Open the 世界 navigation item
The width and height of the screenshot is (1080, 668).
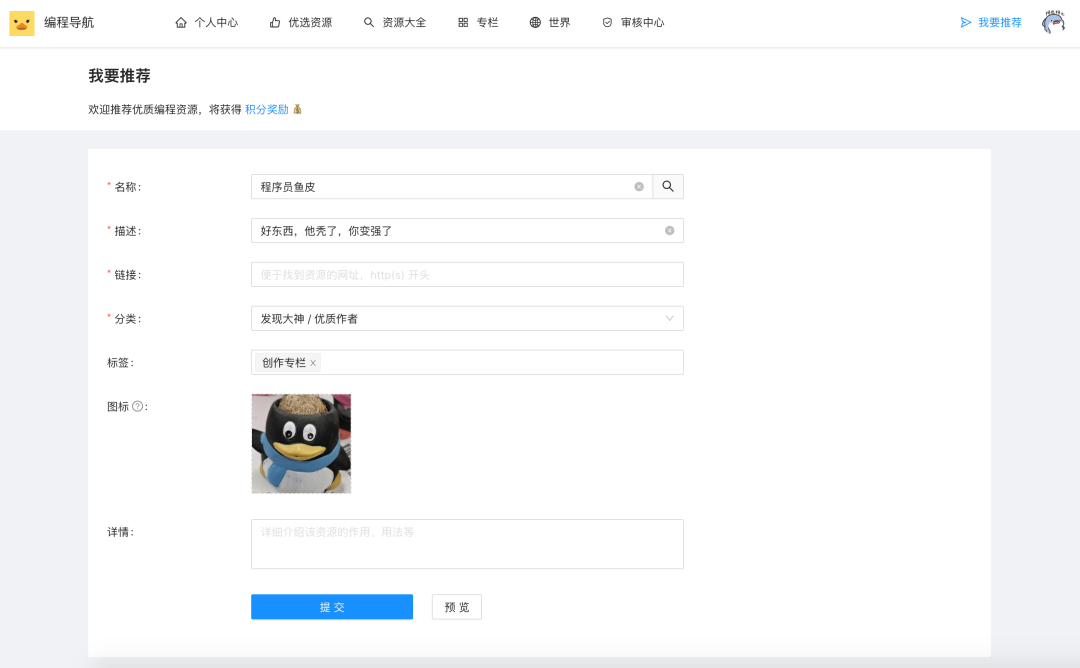(x=550, y=23)
